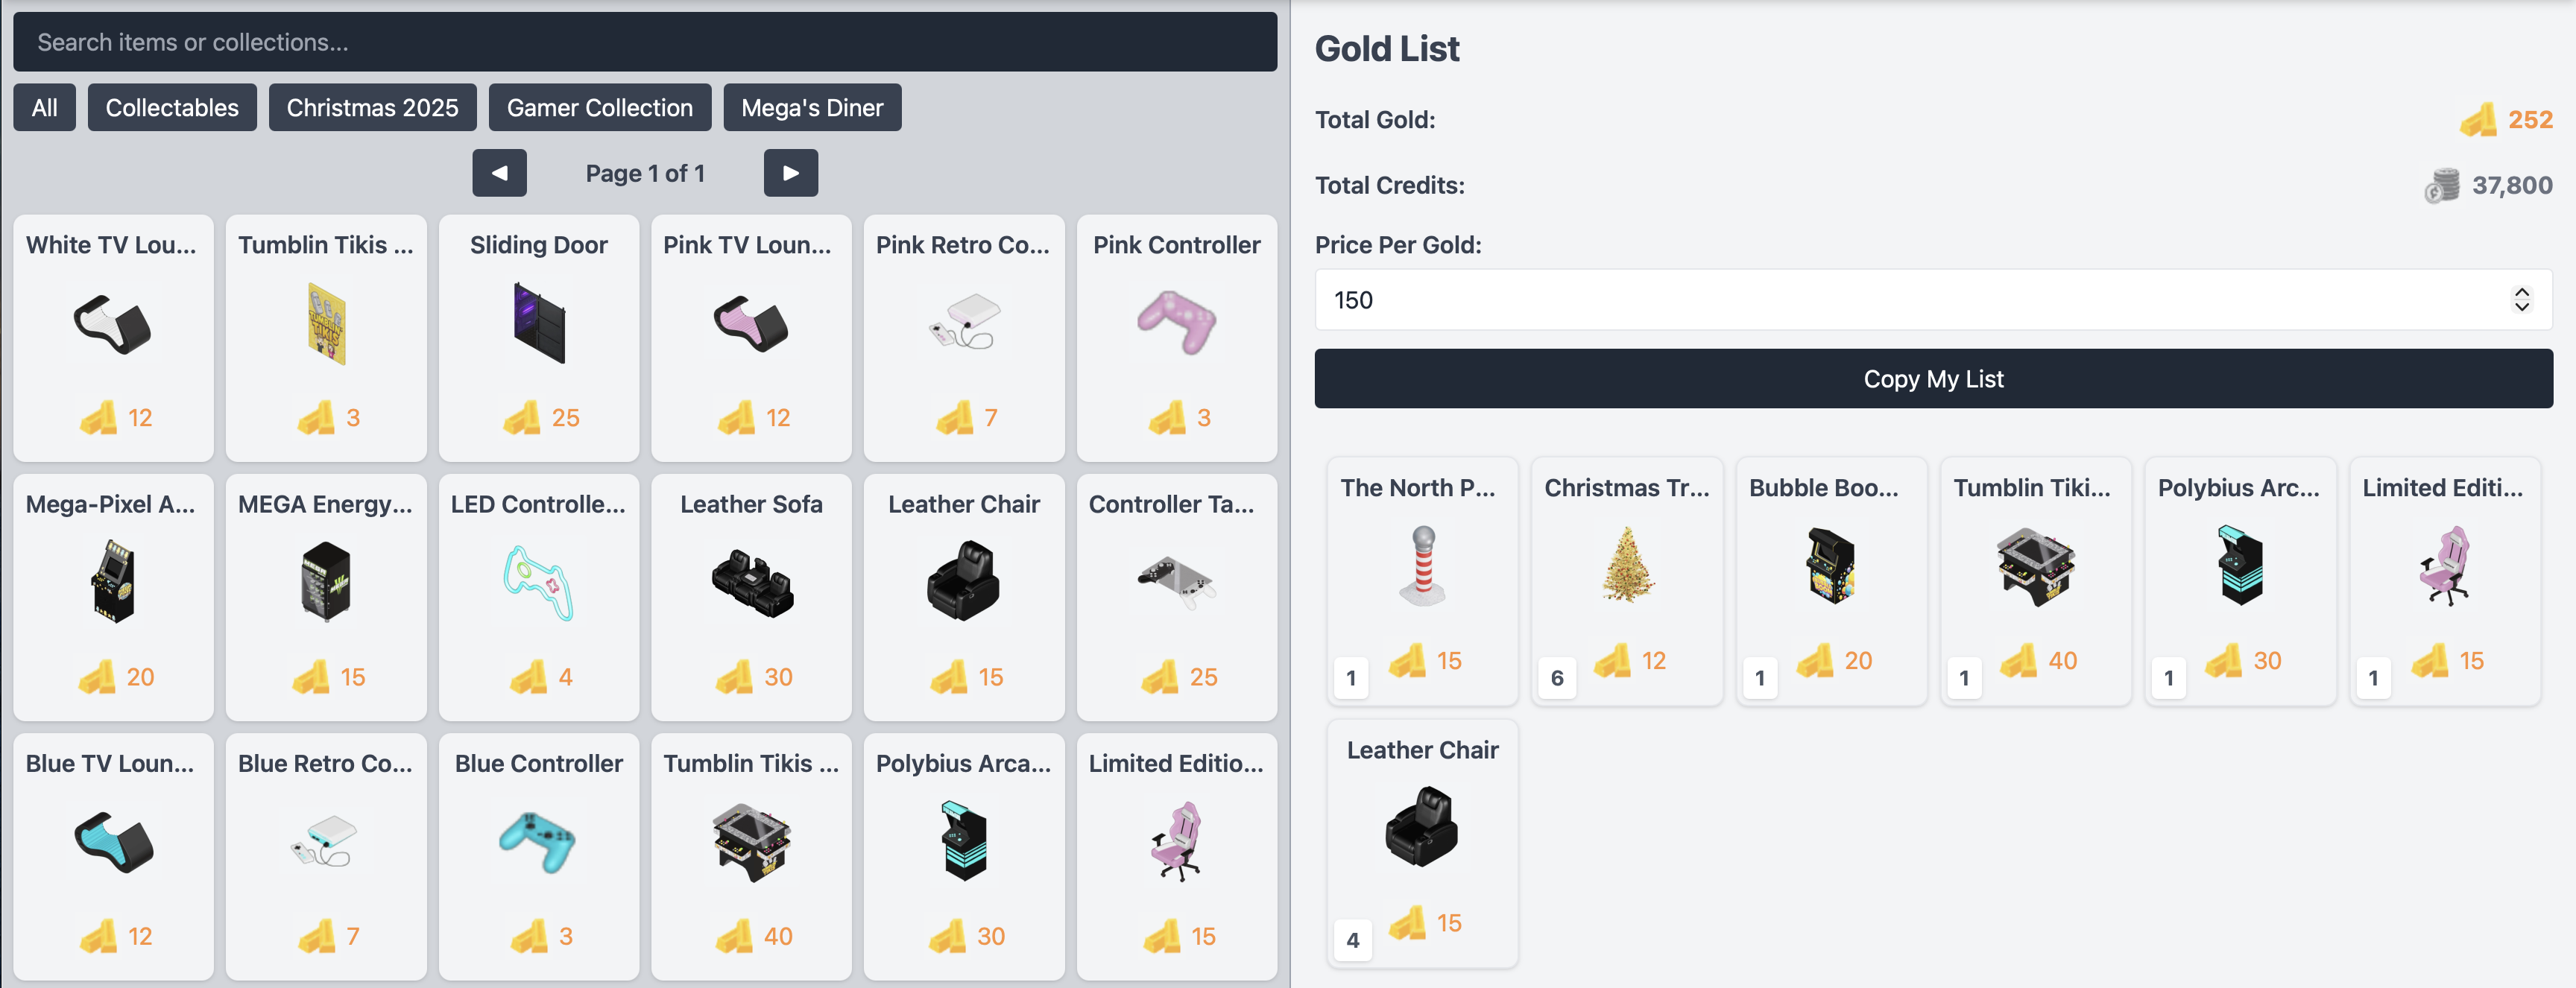Click the Sliding Door item icon
The image size is (2576, 988).
point(539,323)
